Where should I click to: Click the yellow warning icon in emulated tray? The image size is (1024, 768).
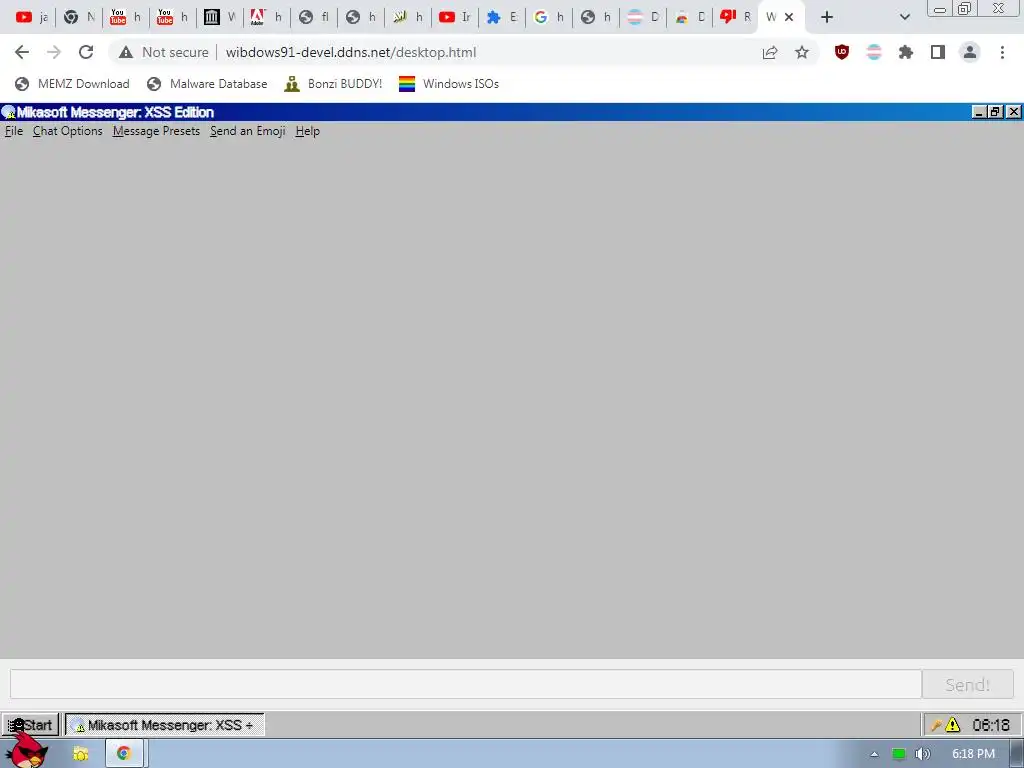(953, 724)
